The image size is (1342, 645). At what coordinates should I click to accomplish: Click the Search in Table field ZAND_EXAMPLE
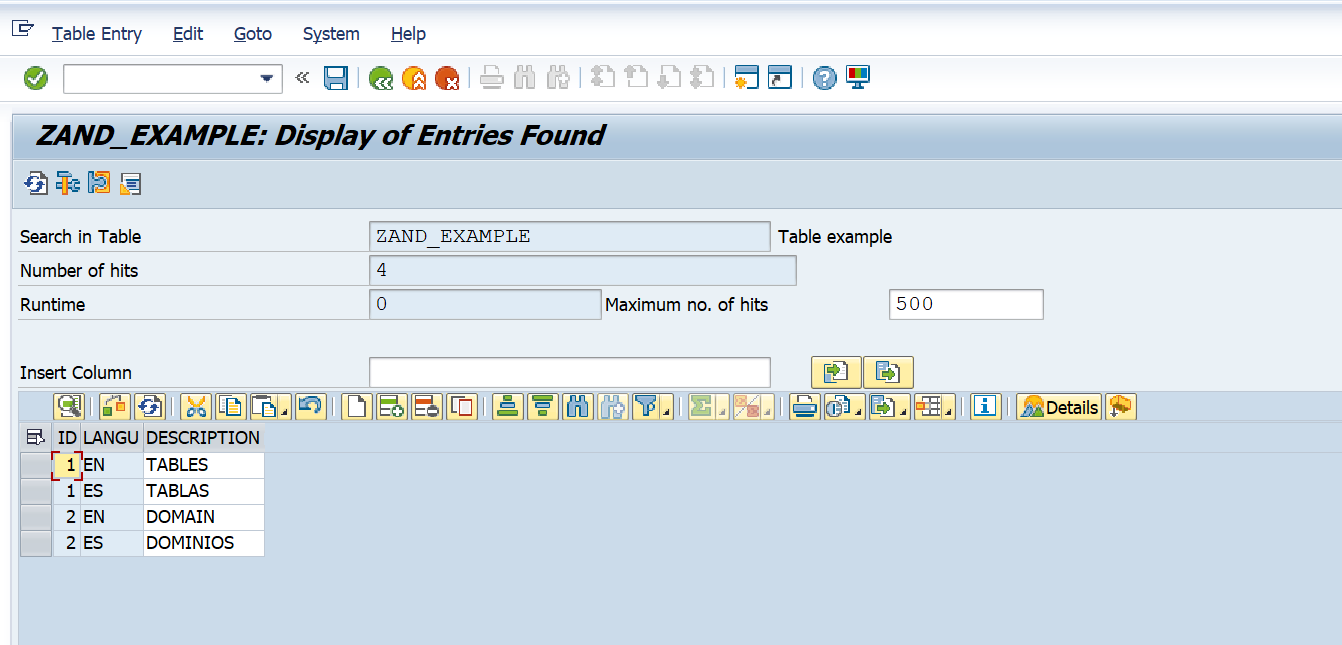570,236
